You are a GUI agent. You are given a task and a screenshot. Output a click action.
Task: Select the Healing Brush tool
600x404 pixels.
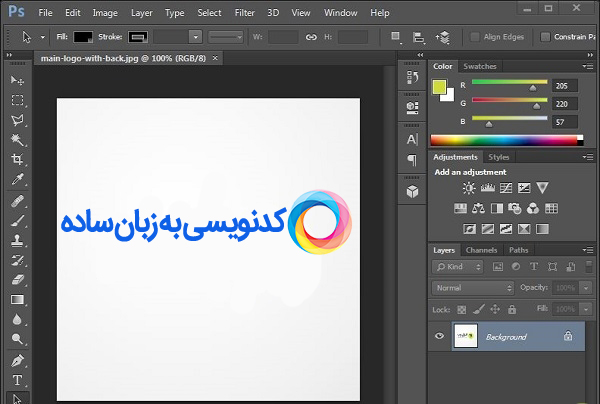click(x=17, y=201)
